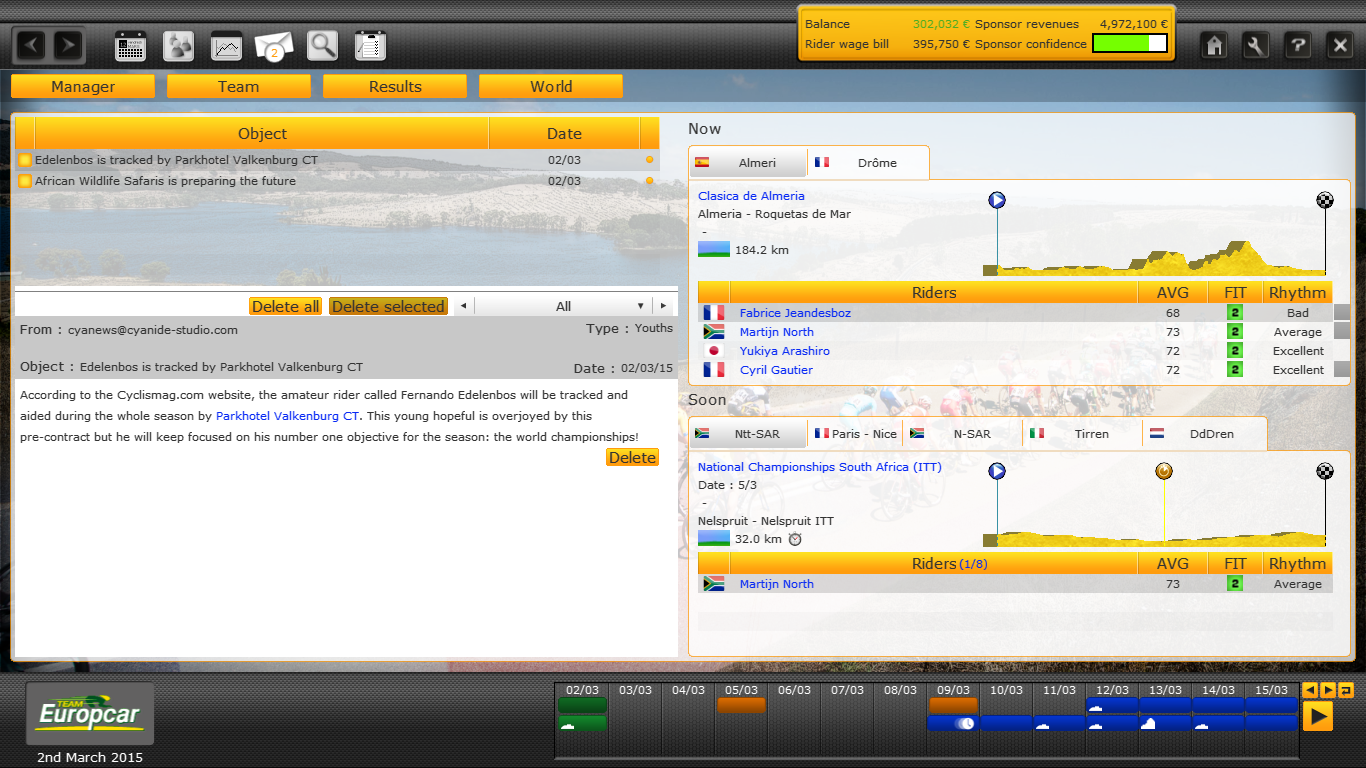Switch to the Paris - Nice tab
Image resolution: width=1366 pixels, height=768 pixels.
point(855,434)
